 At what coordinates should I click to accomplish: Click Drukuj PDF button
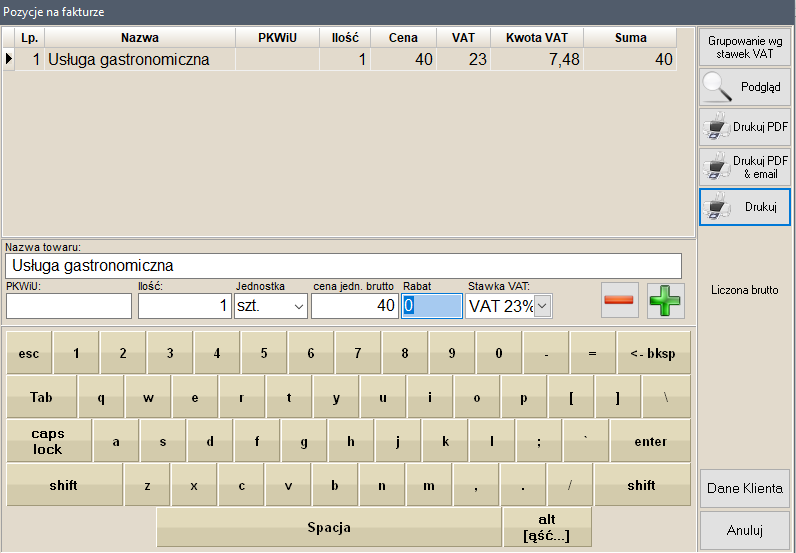point(745,127)
